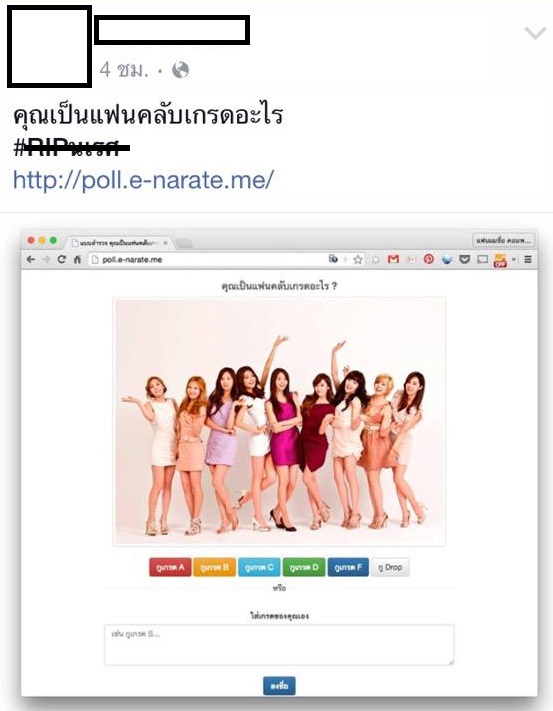Expand the post options chevron

click(535, 33)
